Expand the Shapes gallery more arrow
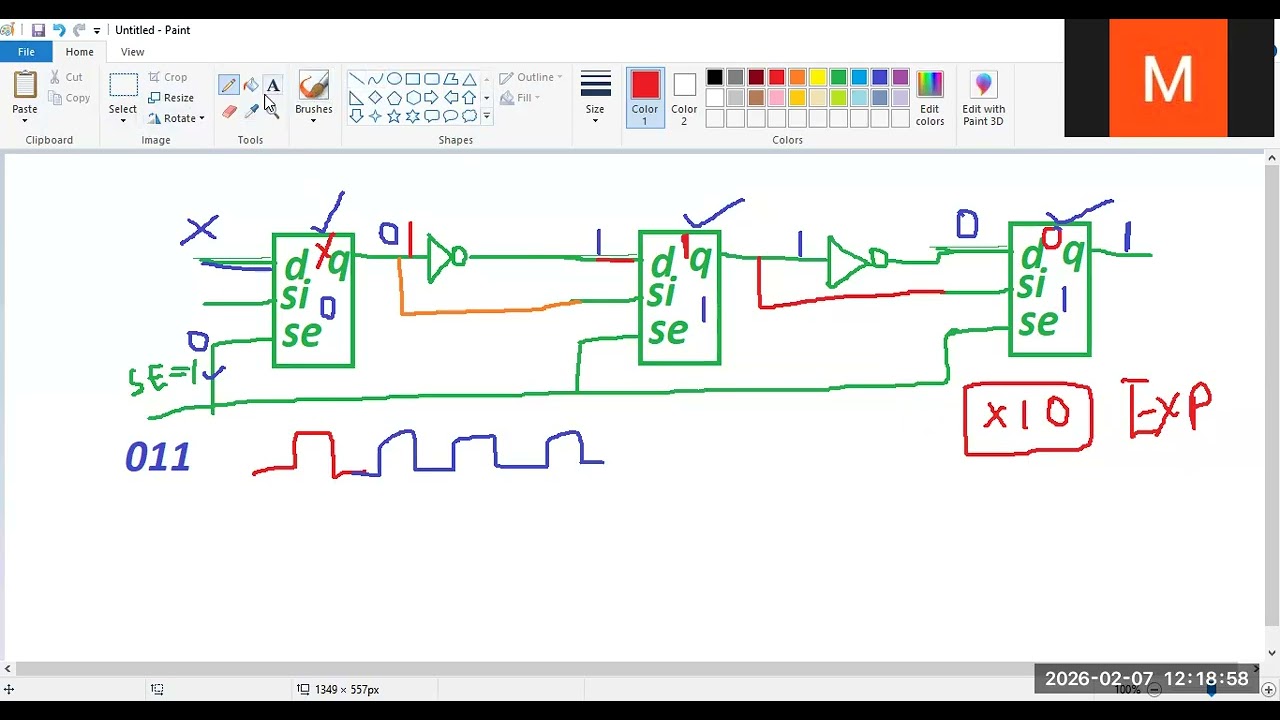Screen dimensions: 1280x720 click(x=487, y=116)
